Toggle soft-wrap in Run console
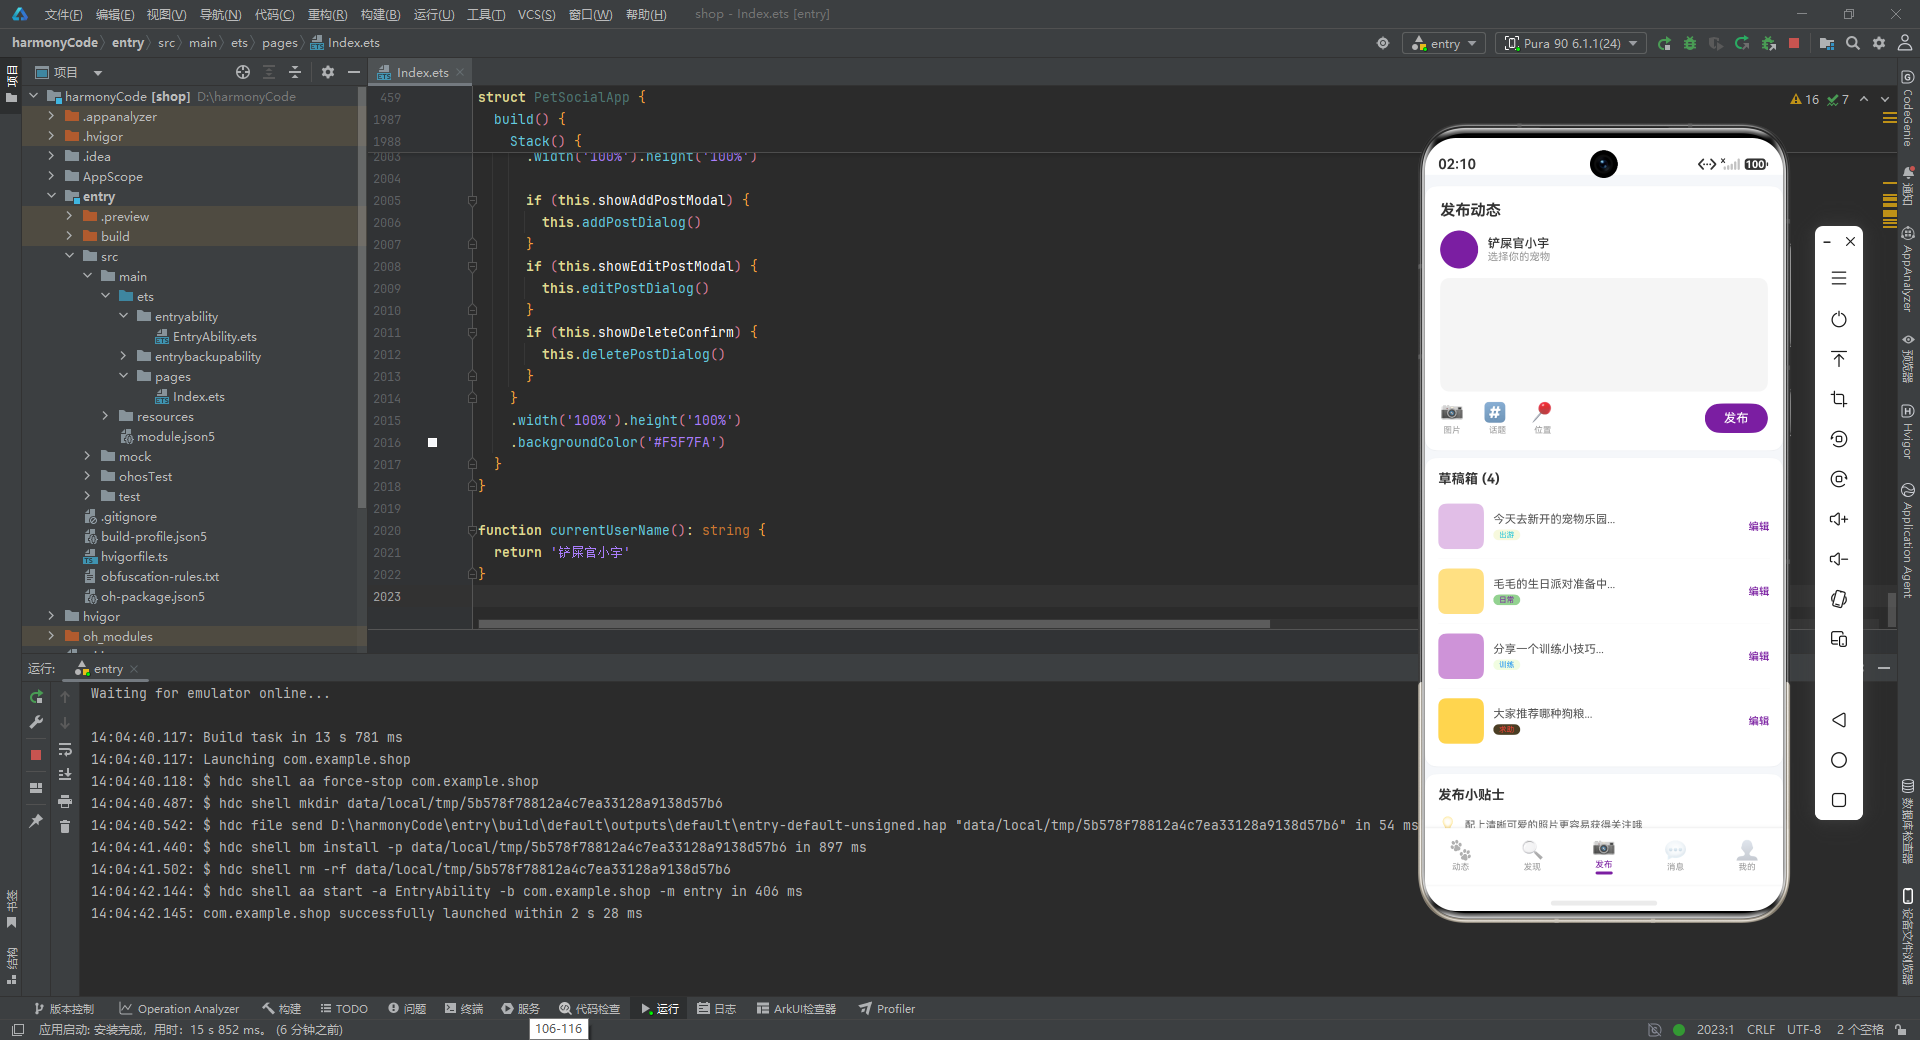 (x=65, y=749)
